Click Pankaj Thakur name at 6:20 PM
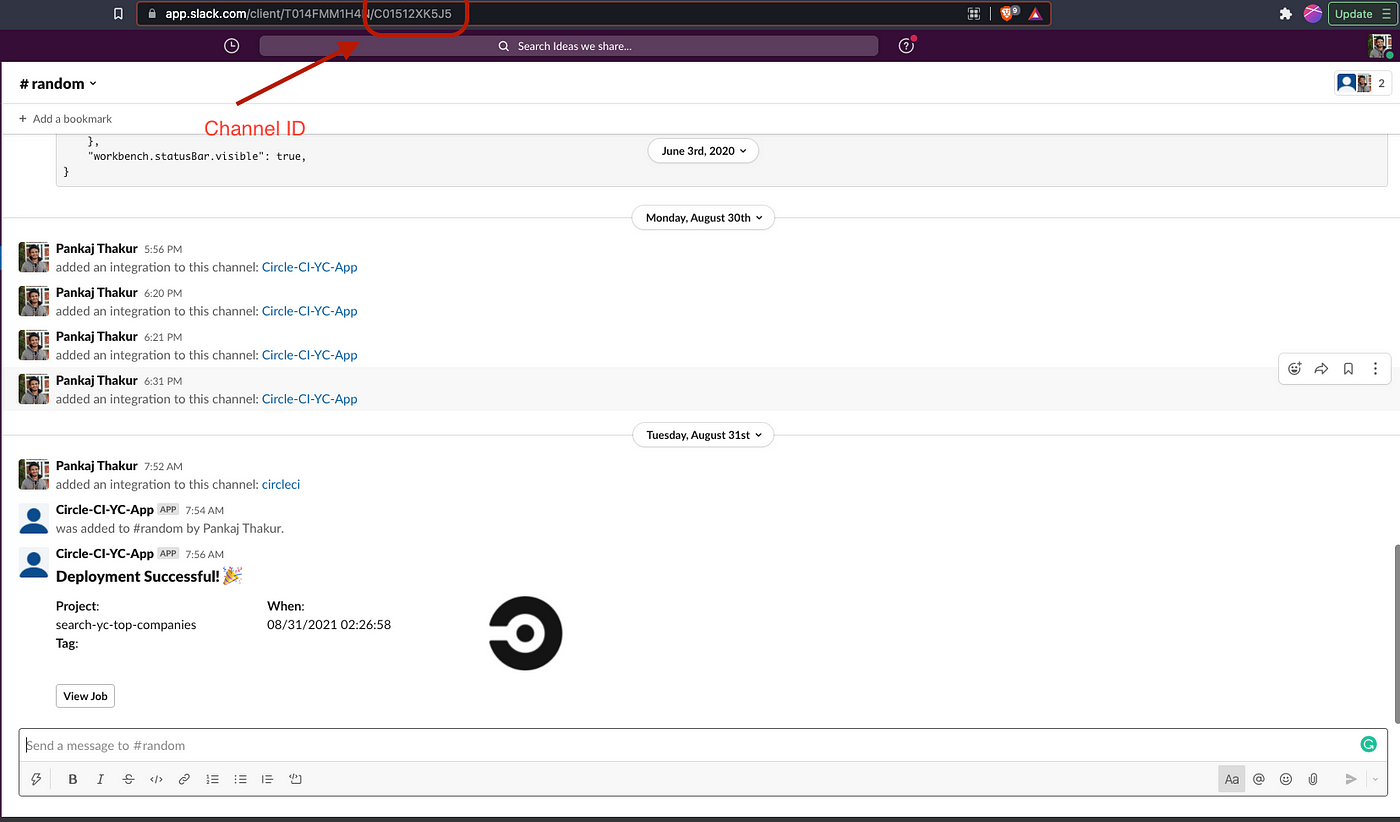Viewport: 1400px width, 822px height. point(97,292)
